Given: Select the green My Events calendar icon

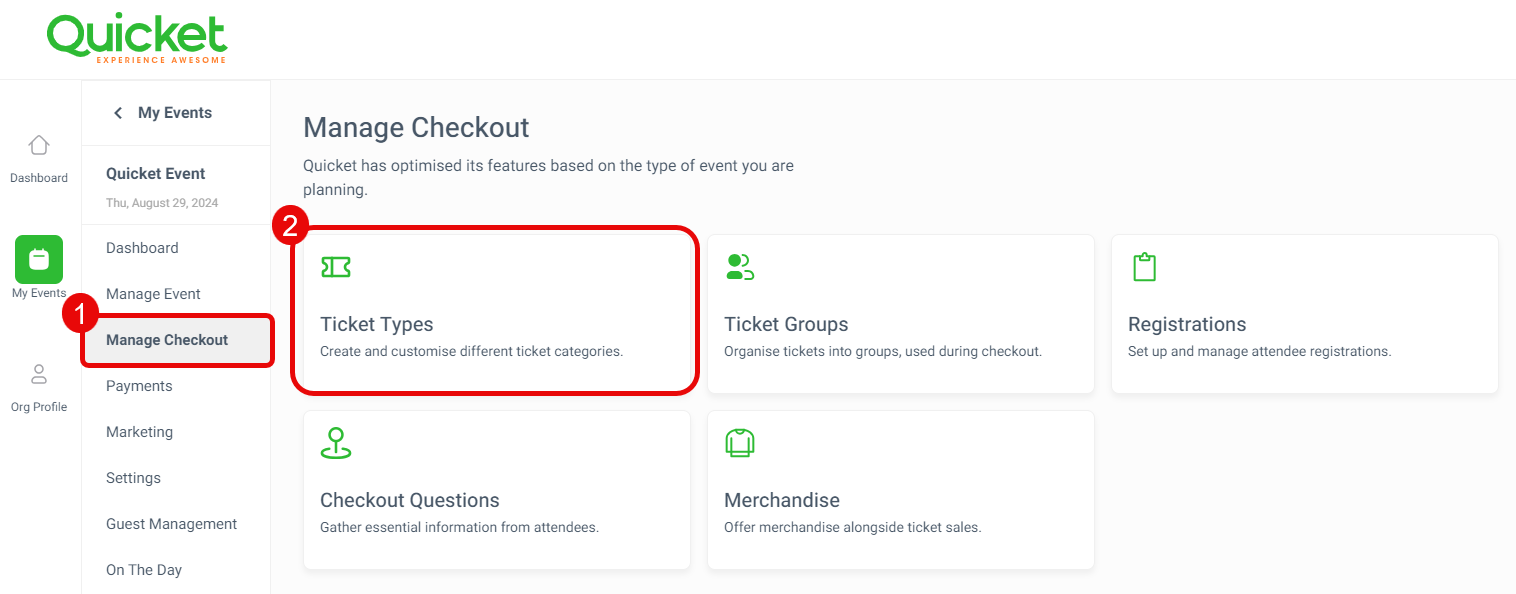Looking at the screenshot, I should tap(39, 259).
